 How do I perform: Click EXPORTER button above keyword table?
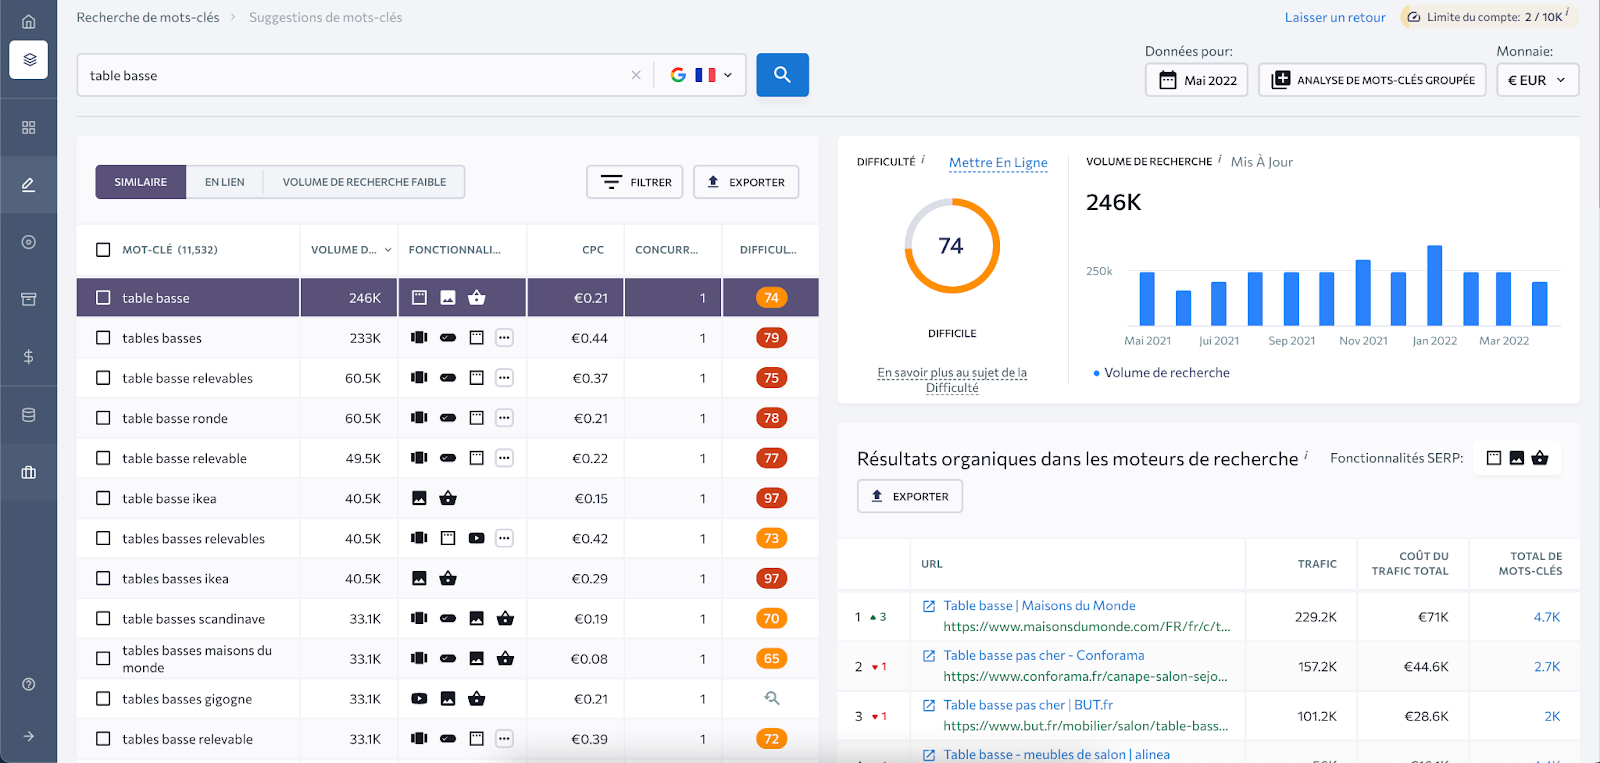[746, 182]
